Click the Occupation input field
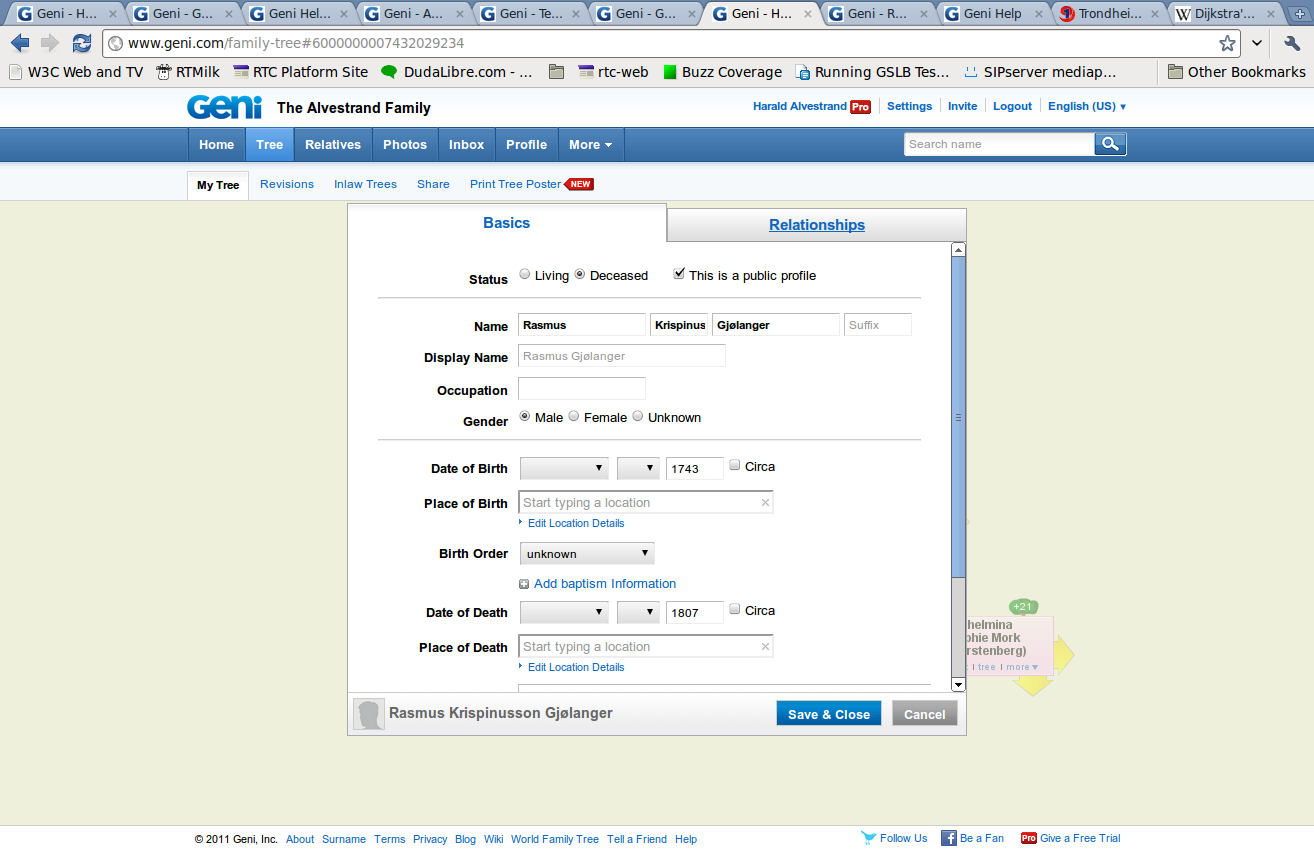 point(582,389)
